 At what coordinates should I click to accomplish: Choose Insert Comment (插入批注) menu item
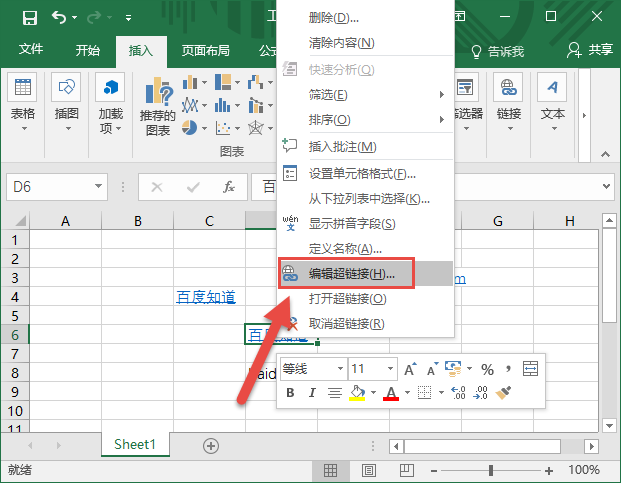point(366,147)
